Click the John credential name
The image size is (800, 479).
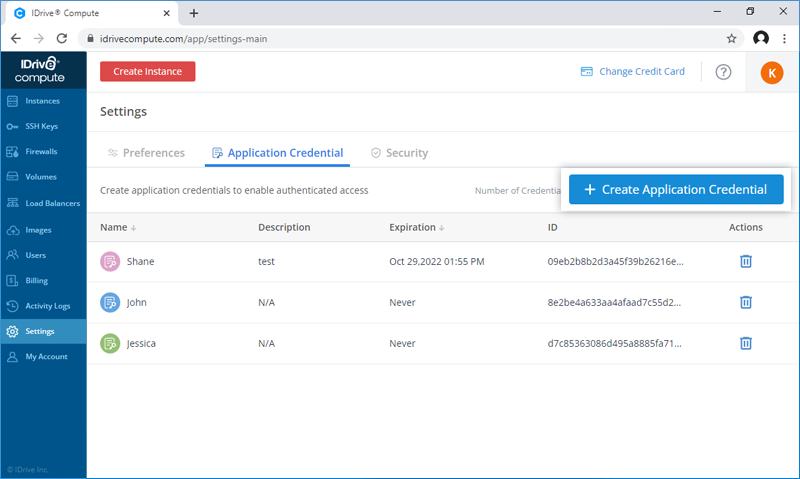(137, 302)
